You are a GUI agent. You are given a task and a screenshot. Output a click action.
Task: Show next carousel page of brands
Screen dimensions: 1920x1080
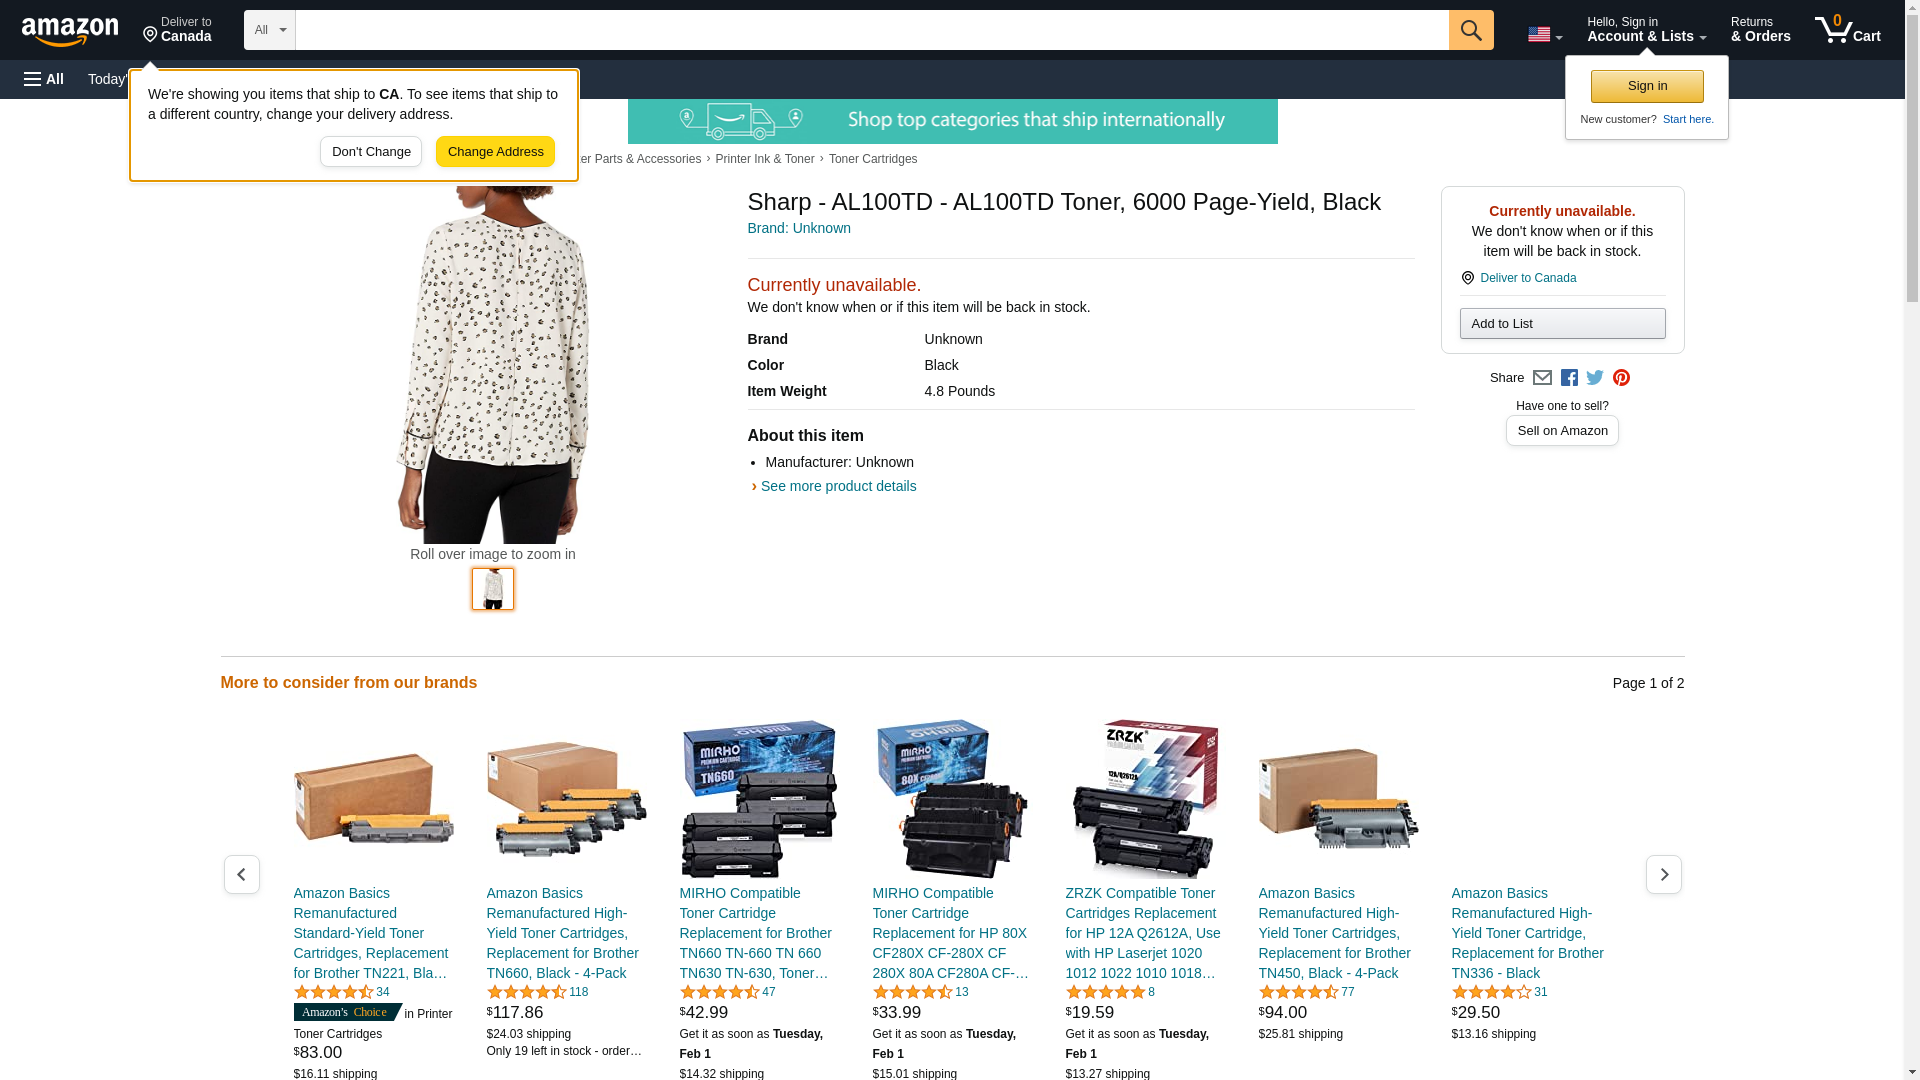(1663, 875)
